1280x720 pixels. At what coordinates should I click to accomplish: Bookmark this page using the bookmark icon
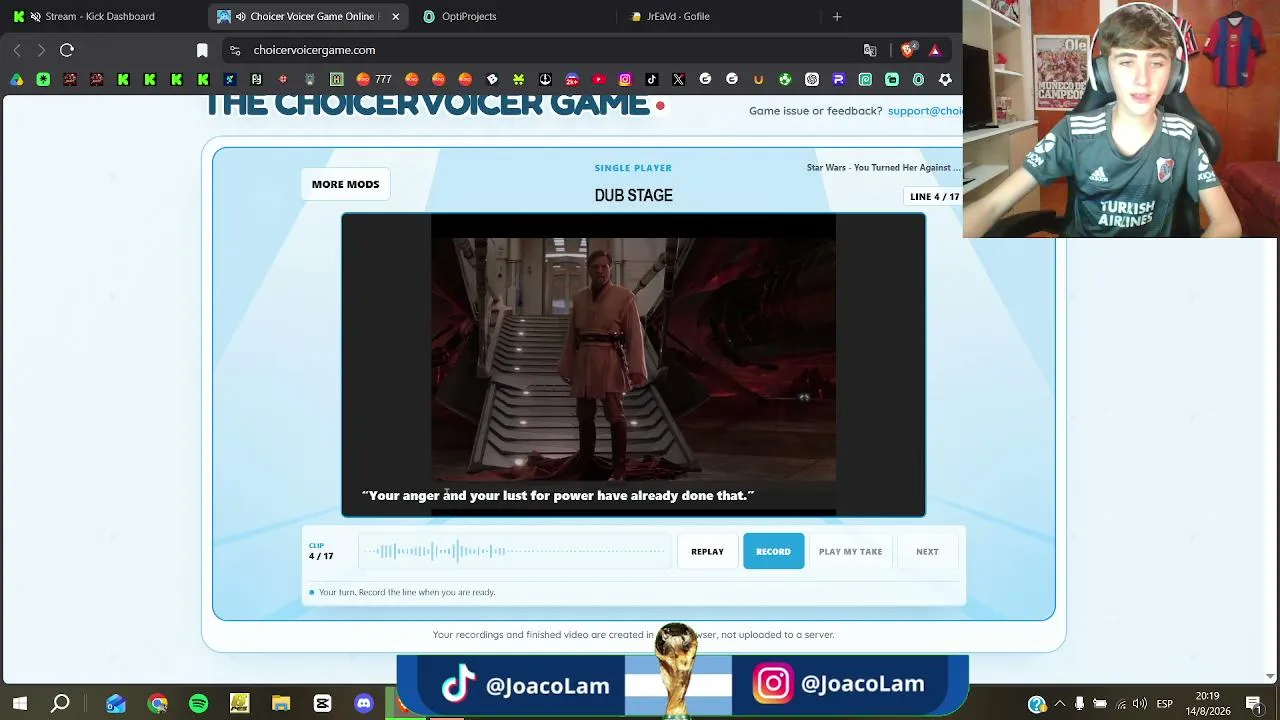[x=202, y=50]
